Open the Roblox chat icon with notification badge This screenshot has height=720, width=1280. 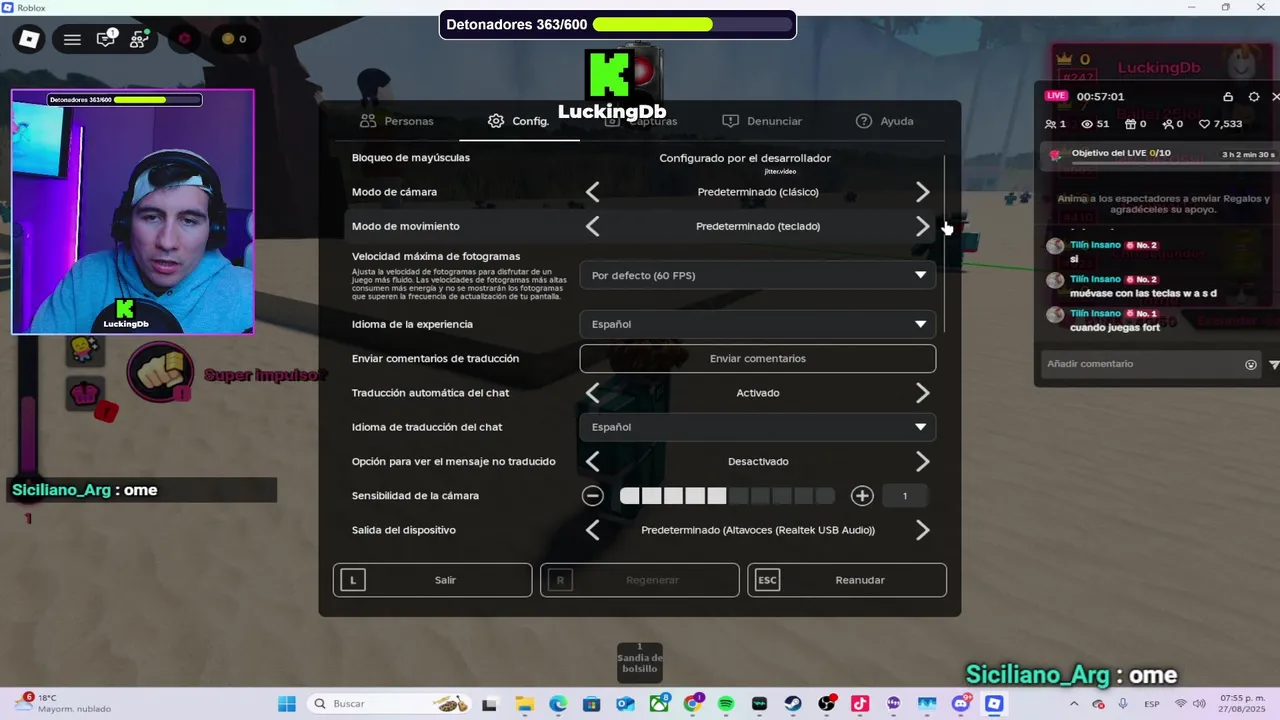click(x=106, y=39)
